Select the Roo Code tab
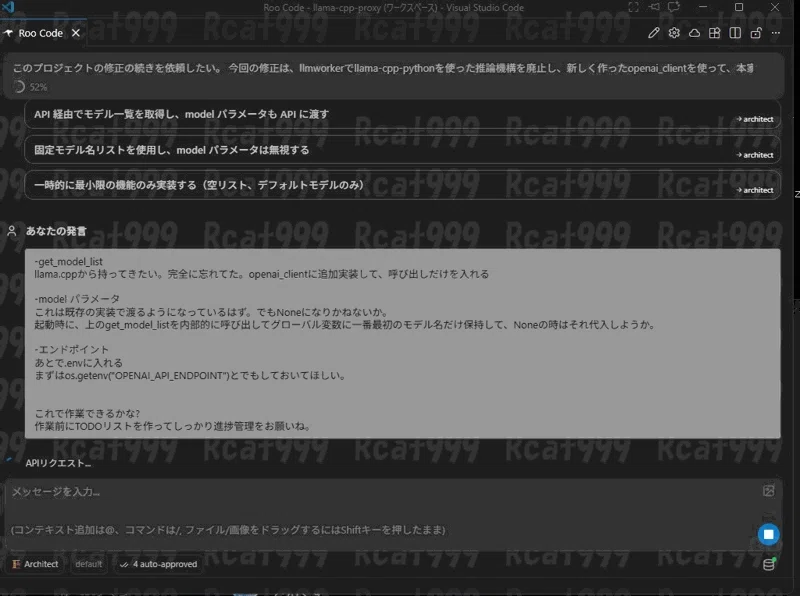 tap(41, 33)
